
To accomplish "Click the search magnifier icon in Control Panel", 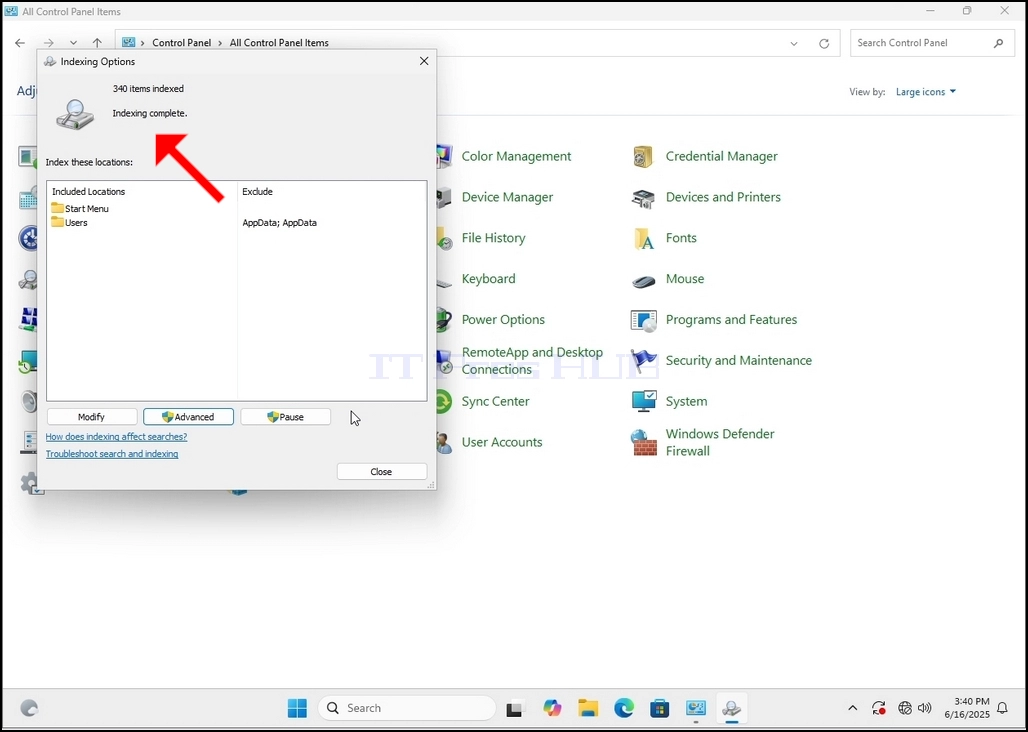I will [x=998, y=43].
